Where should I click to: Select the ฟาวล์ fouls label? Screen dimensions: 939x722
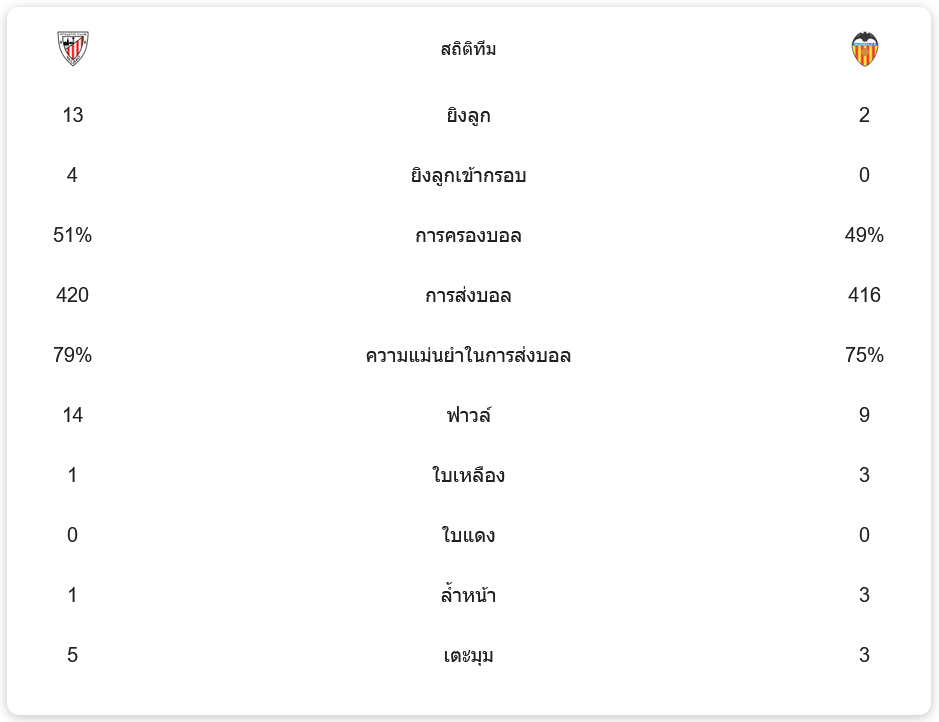point(468,415)
